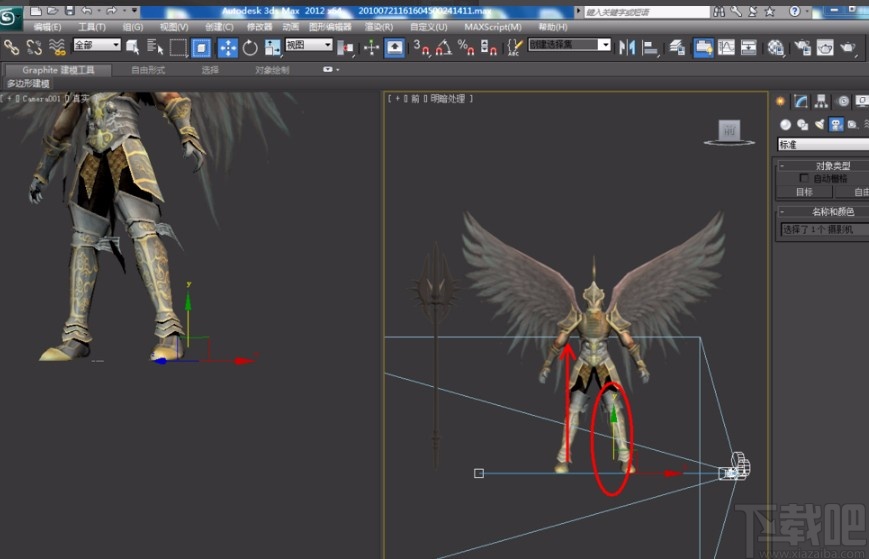
Task: Expand the Help question mark dropdown arrow
Action: point(807,11)
